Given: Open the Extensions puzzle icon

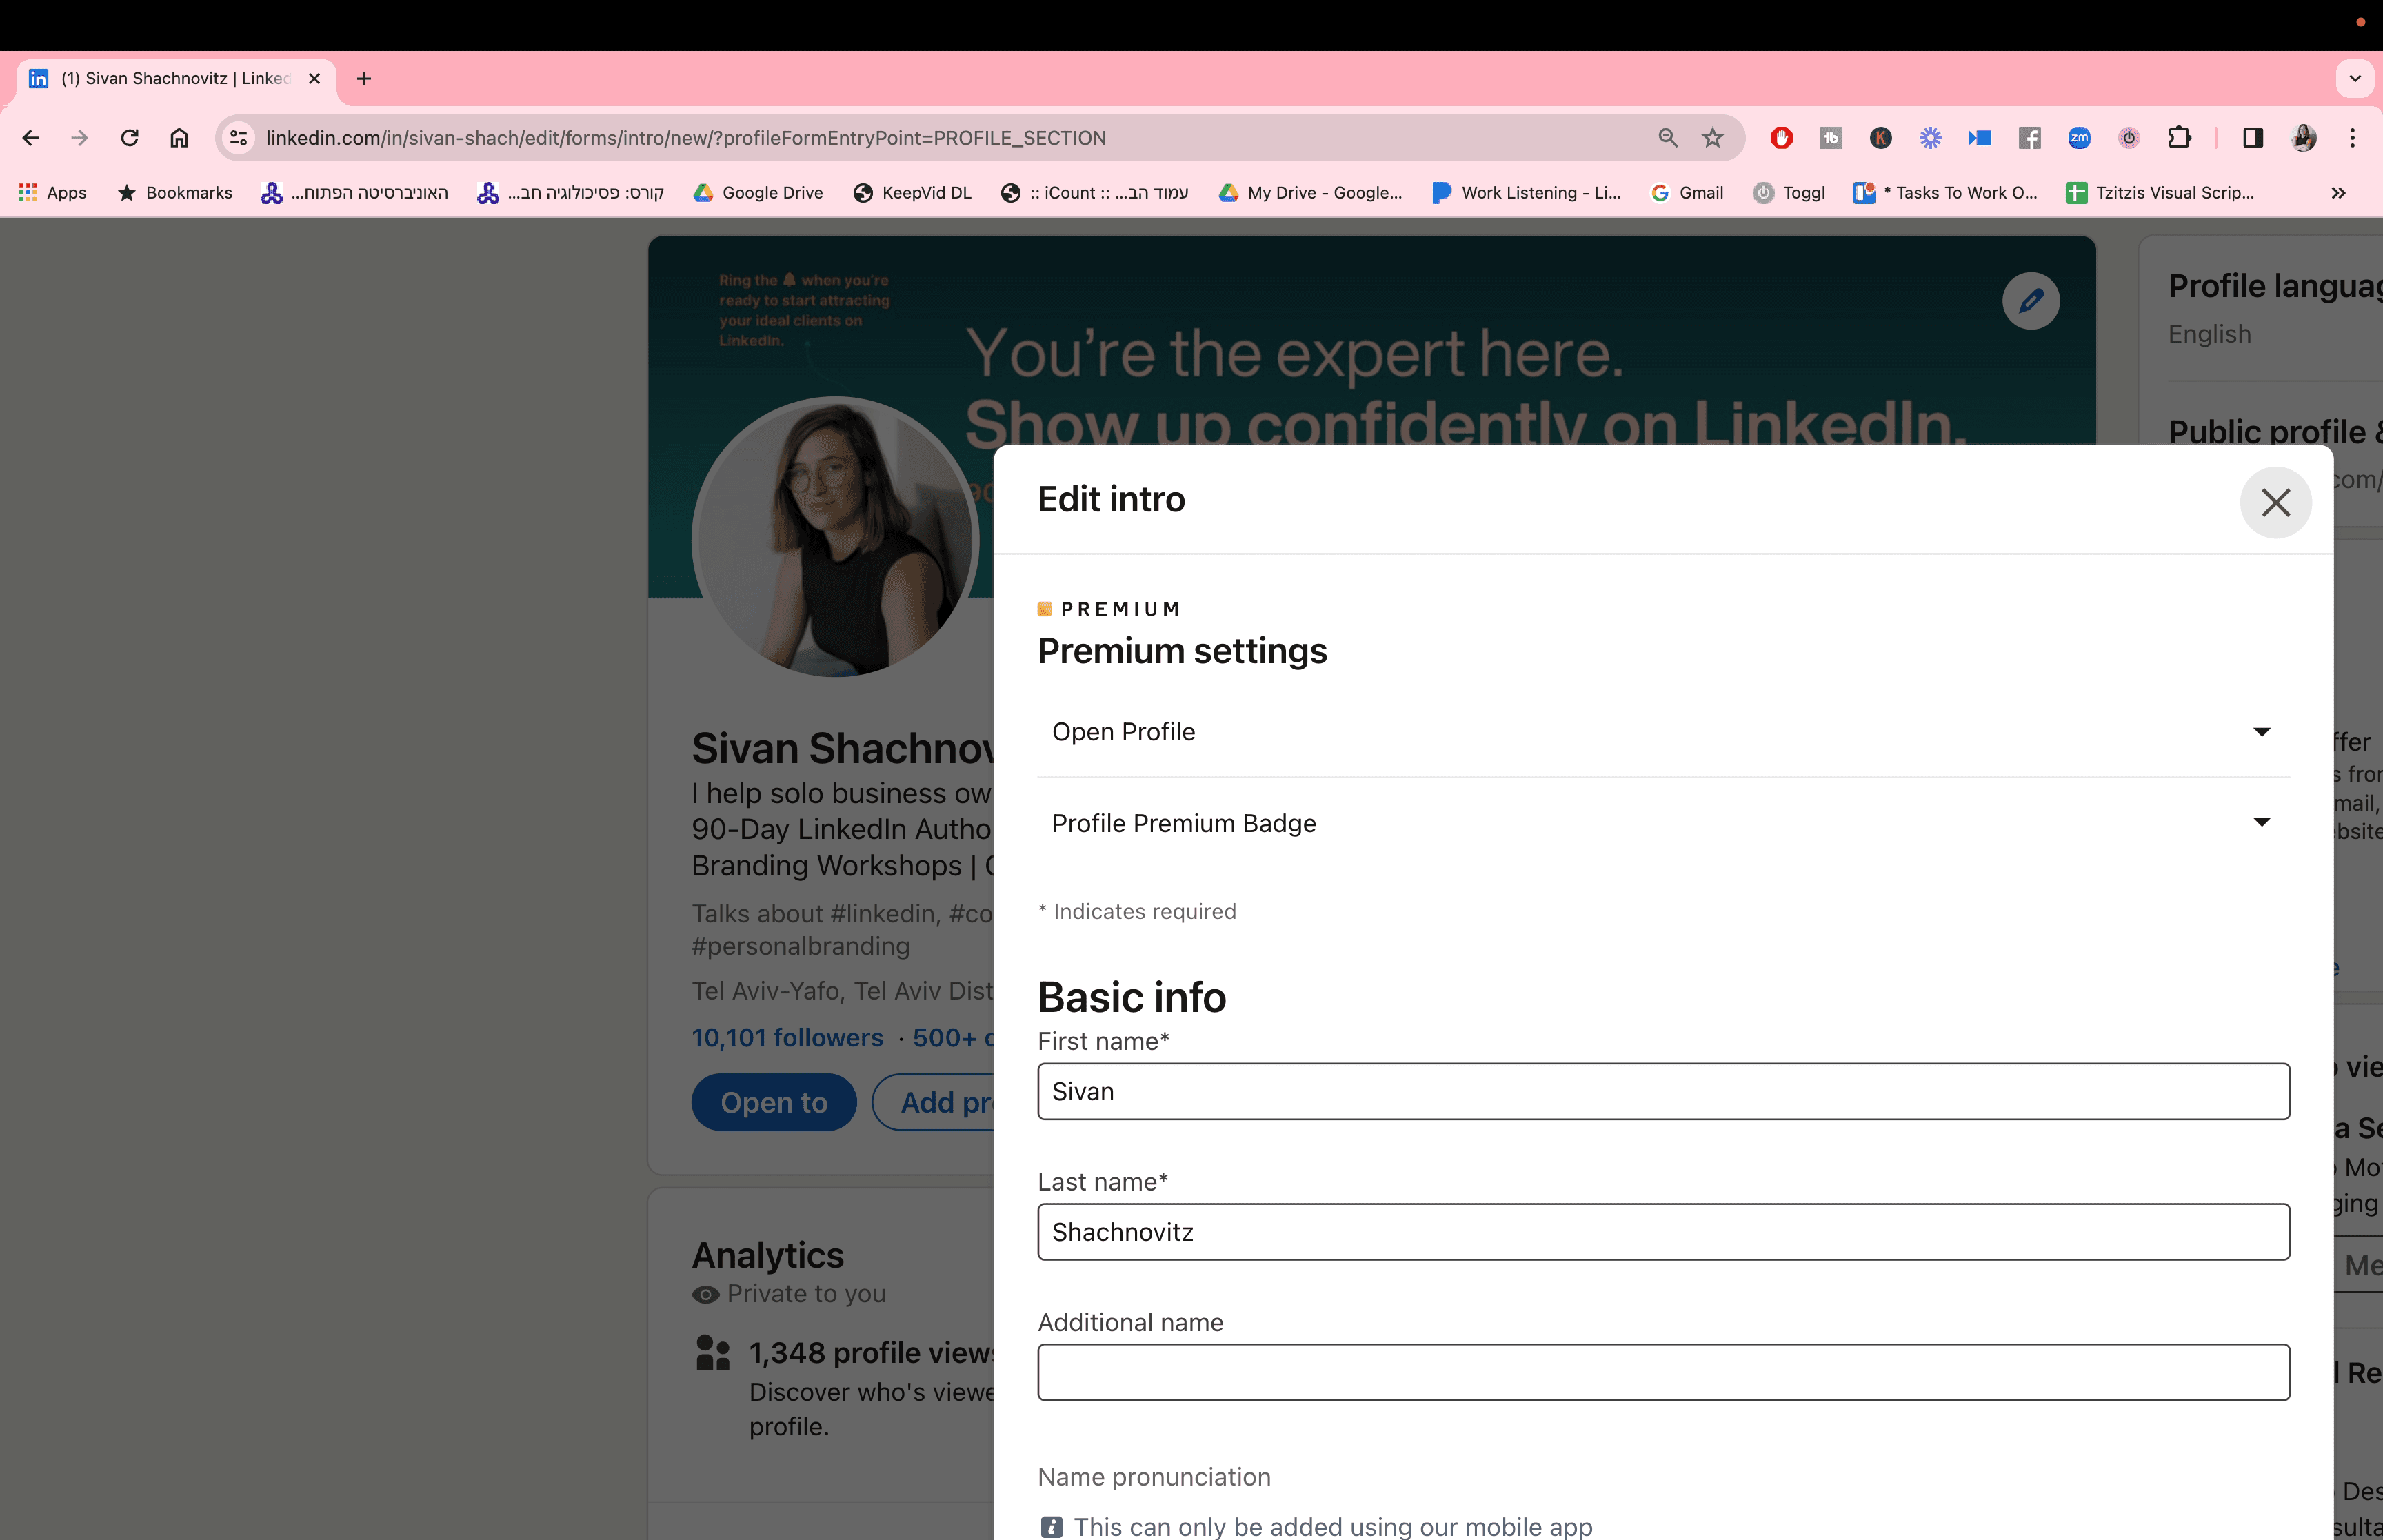Looking at the screenshot, I should [x=2179, y=138].
